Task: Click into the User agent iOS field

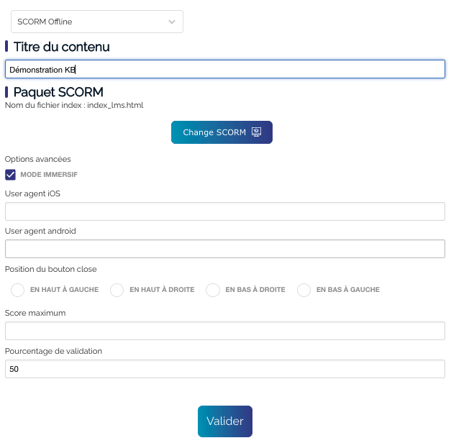Action: (225, 211)
